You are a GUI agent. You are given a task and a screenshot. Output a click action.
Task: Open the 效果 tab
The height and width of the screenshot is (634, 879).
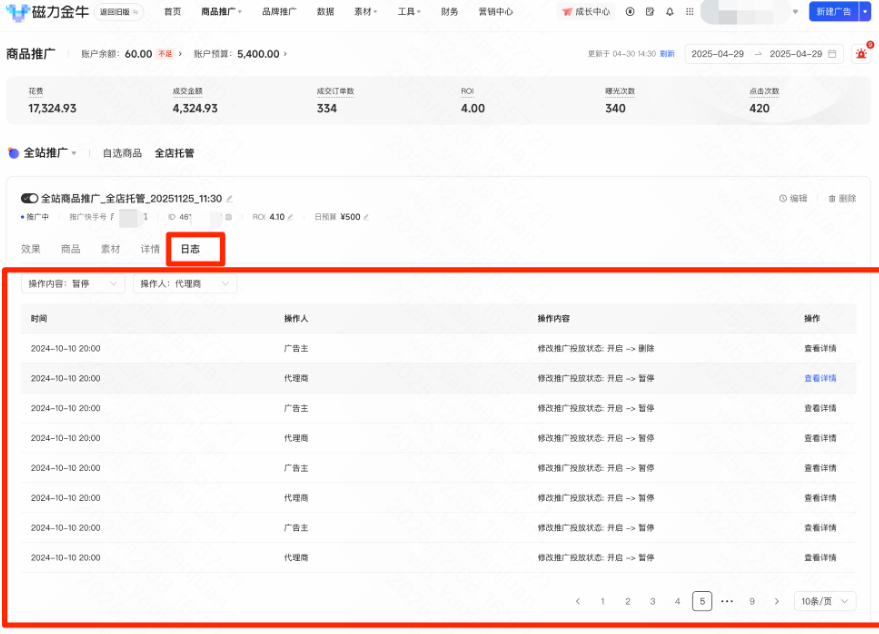31,249
